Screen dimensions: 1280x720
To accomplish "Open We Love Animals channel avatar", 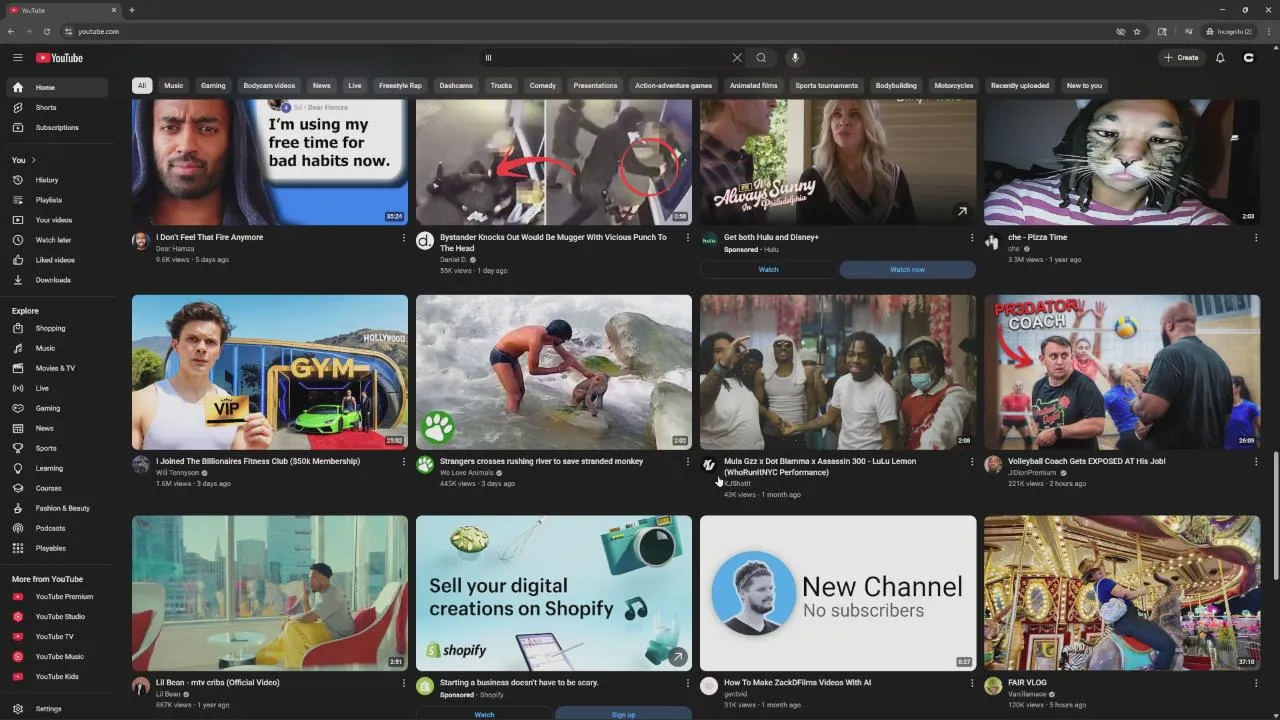I will click(x=425, y=464).
